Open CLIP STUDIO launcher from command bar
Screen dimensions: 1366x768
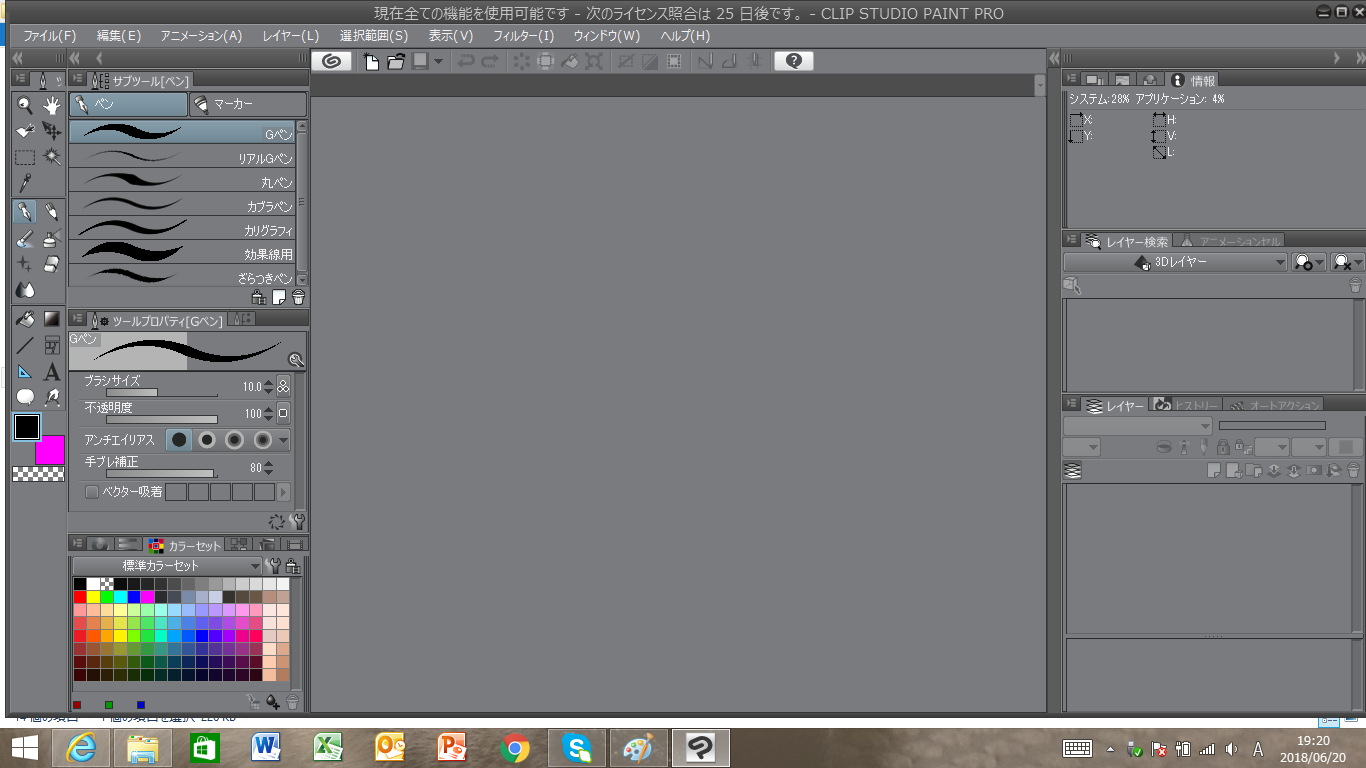pyautogui.click(x=332, y=61)
